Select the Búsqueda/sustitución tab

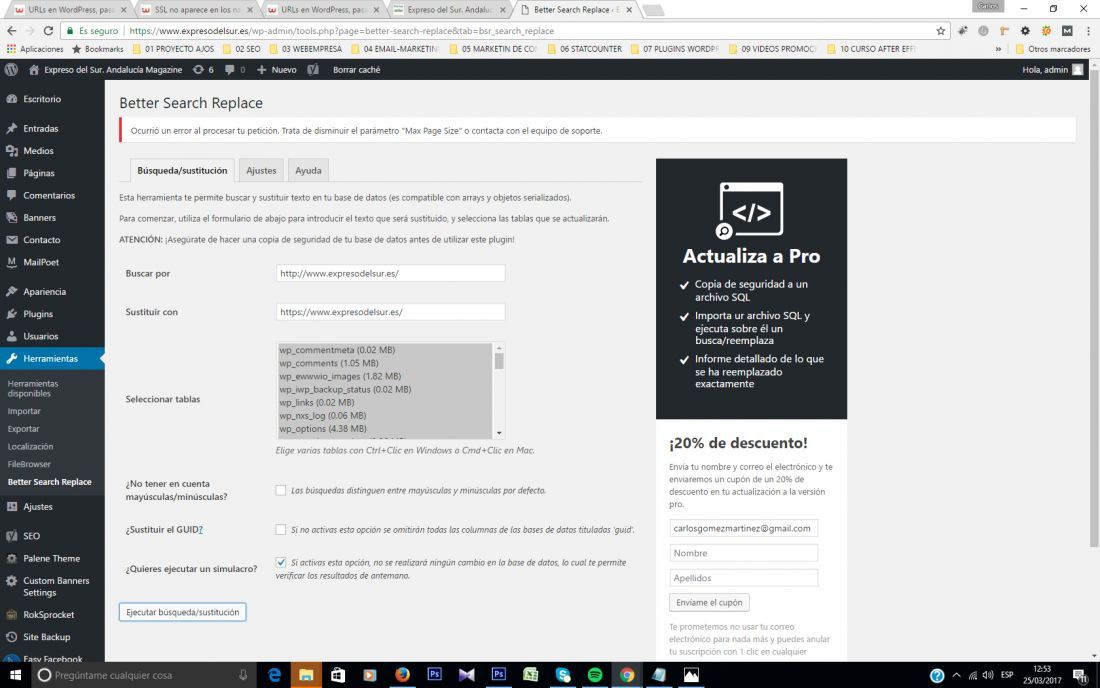[182, 170]
